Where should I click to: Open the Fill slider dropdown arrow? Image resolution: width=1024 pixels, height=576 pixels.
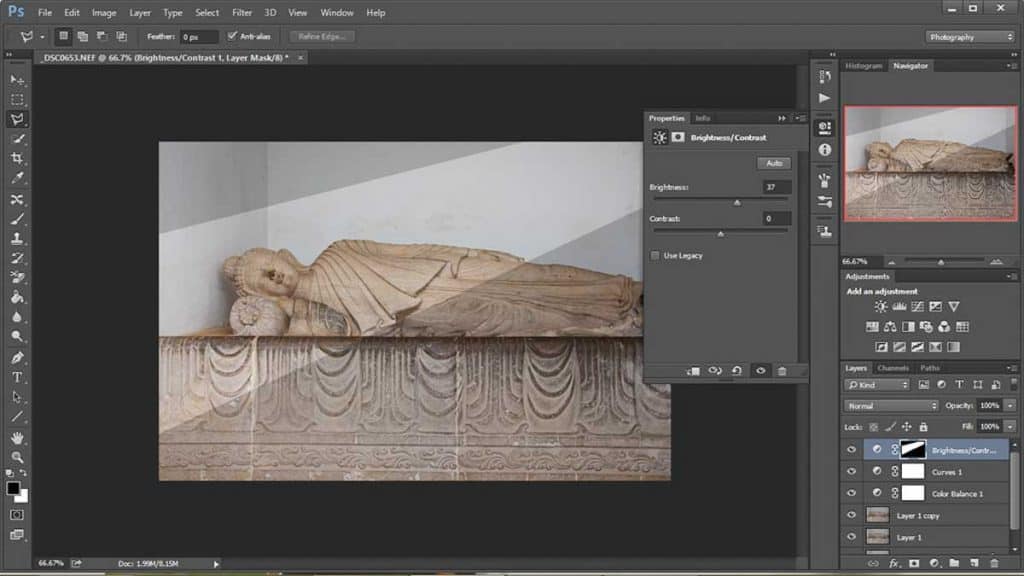(x=1010, y=427)
